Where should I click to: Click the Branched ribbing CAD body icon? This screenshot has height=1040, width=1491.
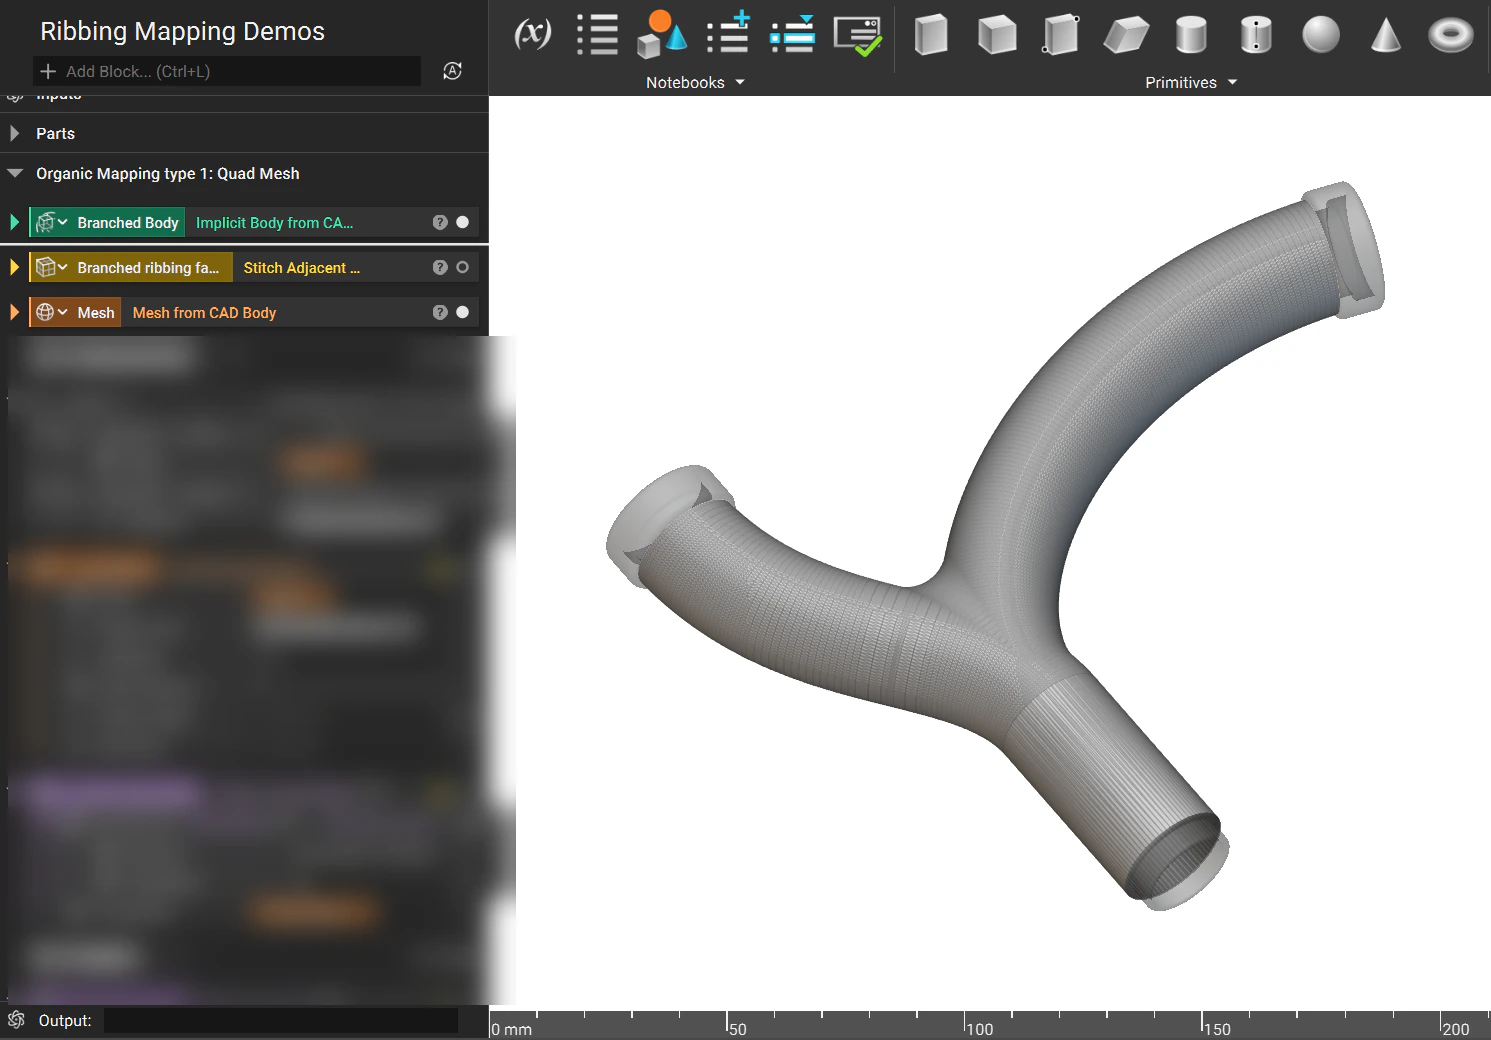pos(44,268)
